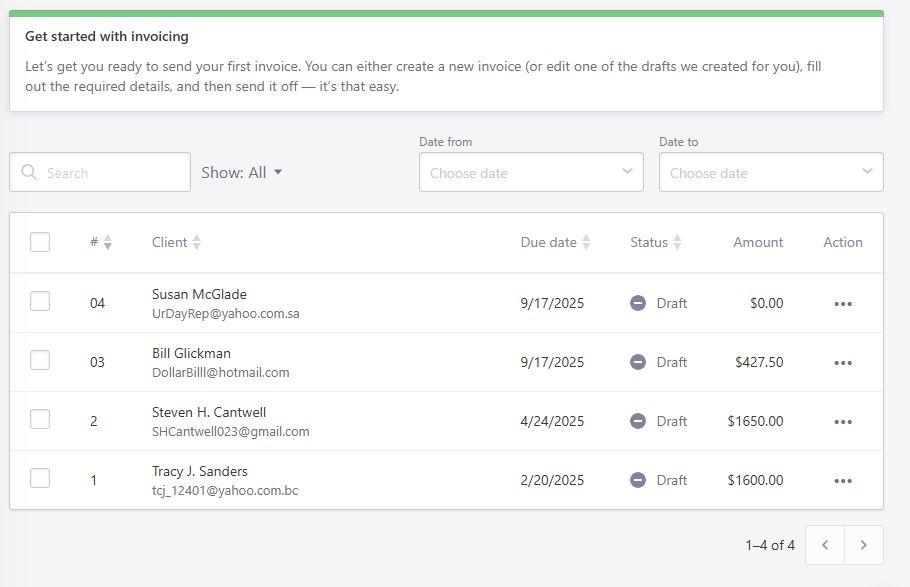This screenshot has height=587, width=910.
Task: Open the Date from picker
Action: coord(530,172)
